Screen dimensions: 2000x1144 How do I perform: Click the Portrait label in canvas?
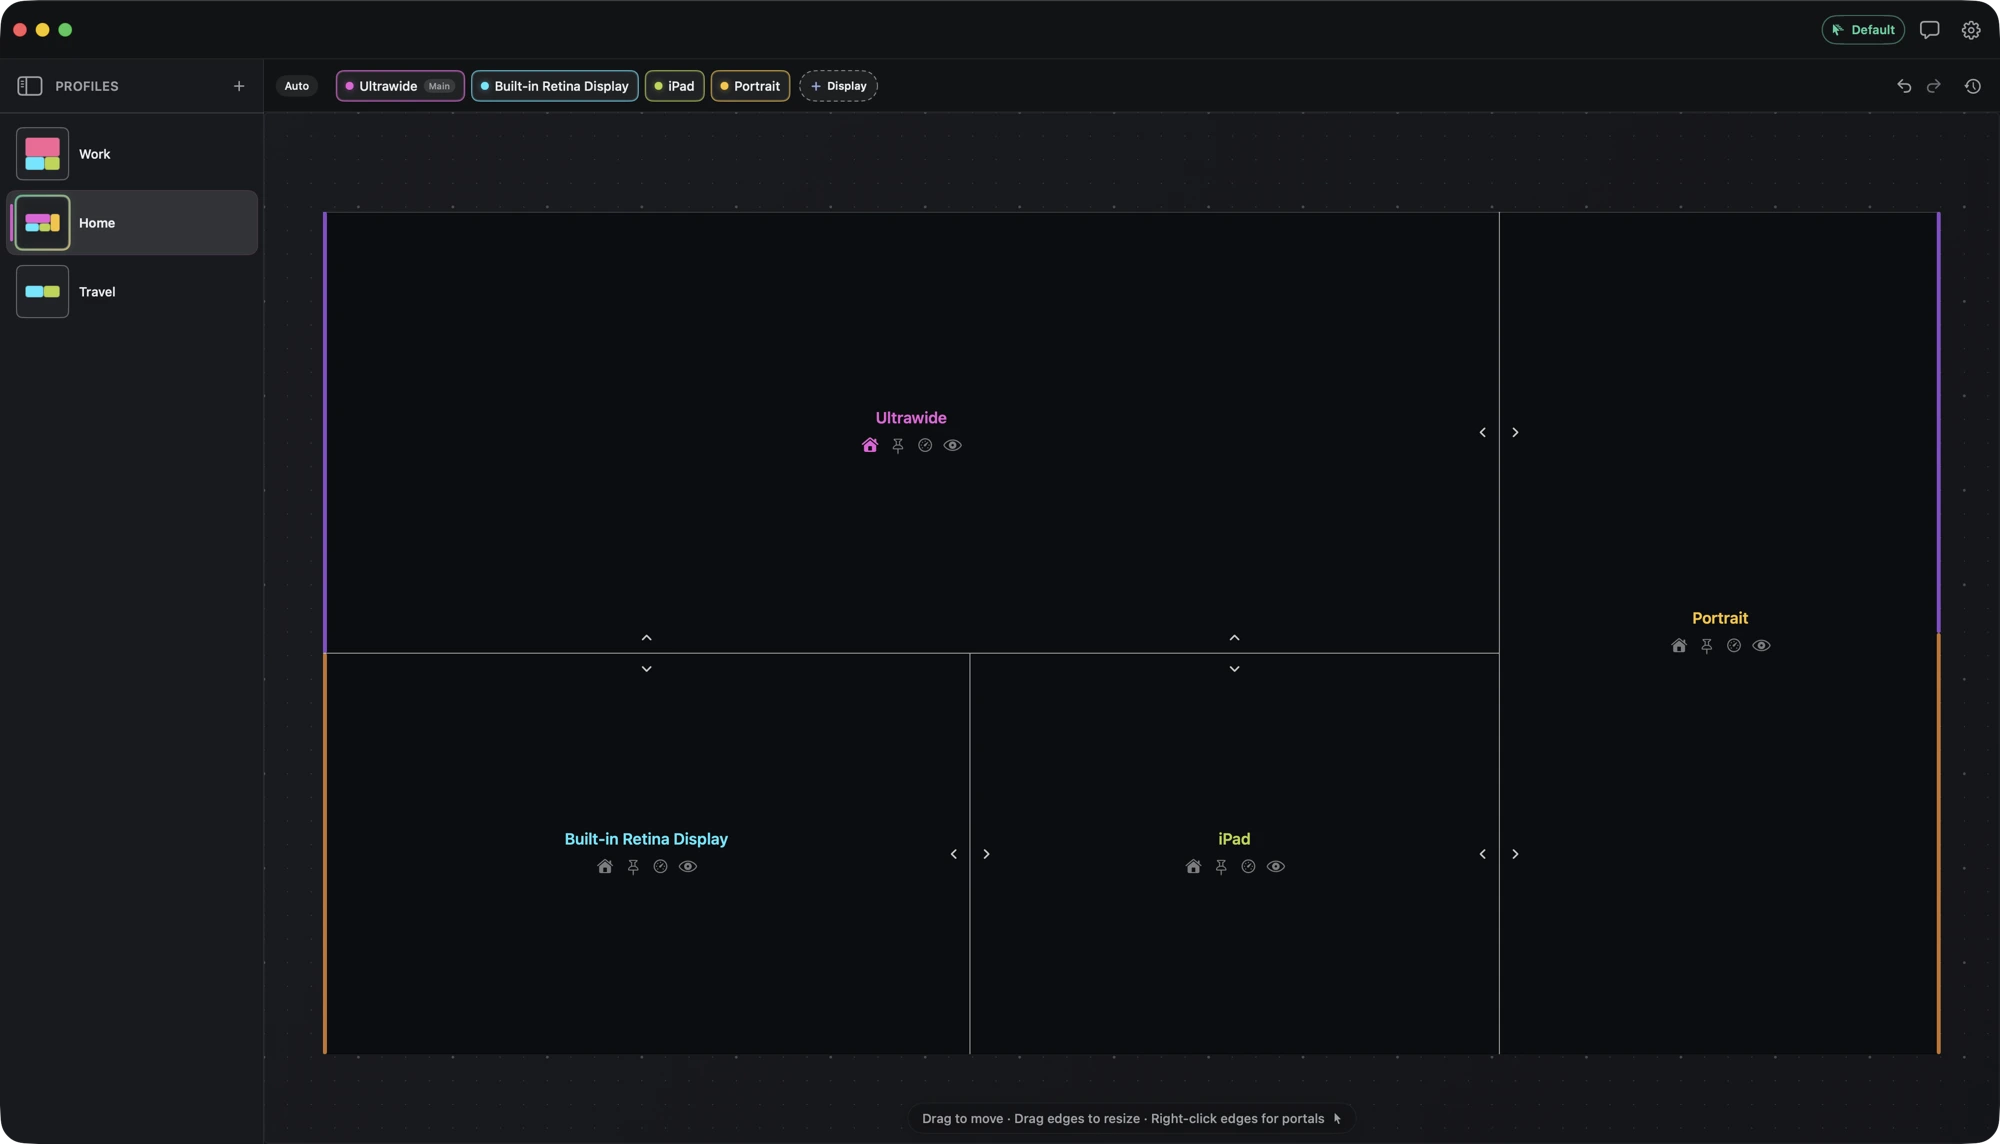[x=1720, y=618]
